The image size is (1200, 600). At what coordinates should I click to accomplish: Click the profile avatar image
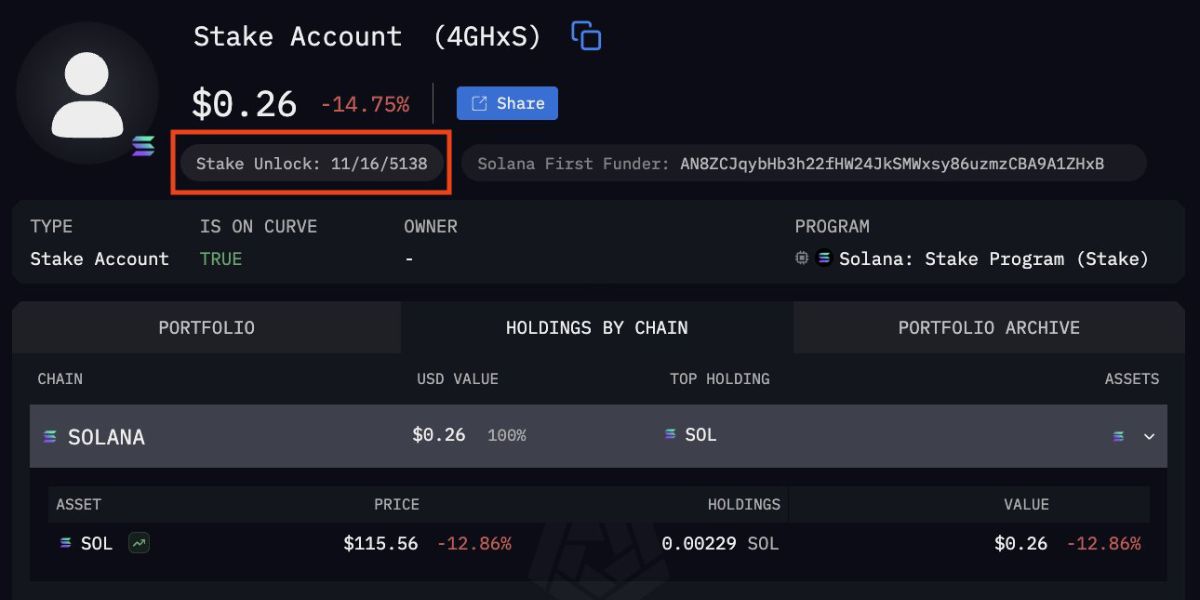coord(87,93)
